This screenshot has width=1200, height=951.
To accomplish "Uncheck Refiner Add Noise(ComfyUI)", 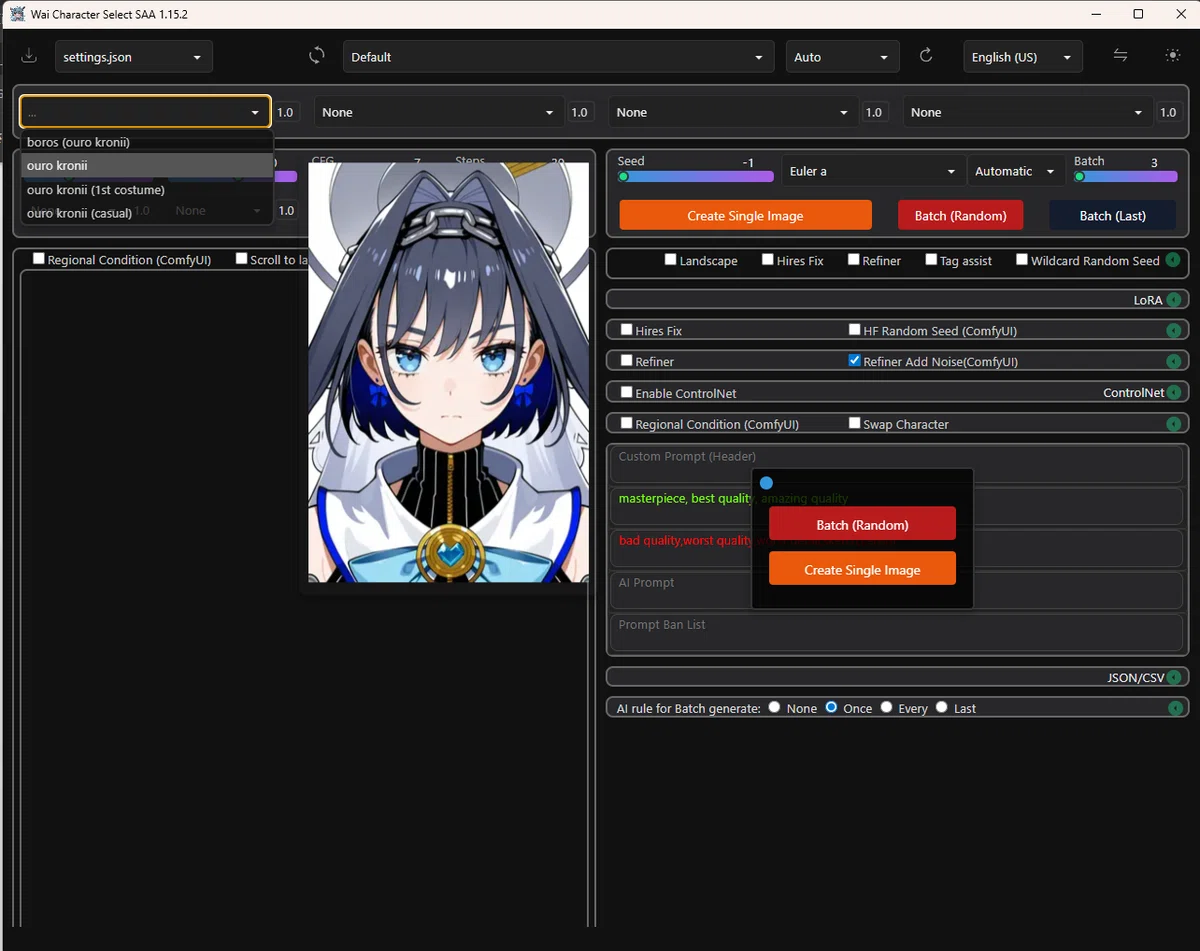I will (x=855, y=360).
